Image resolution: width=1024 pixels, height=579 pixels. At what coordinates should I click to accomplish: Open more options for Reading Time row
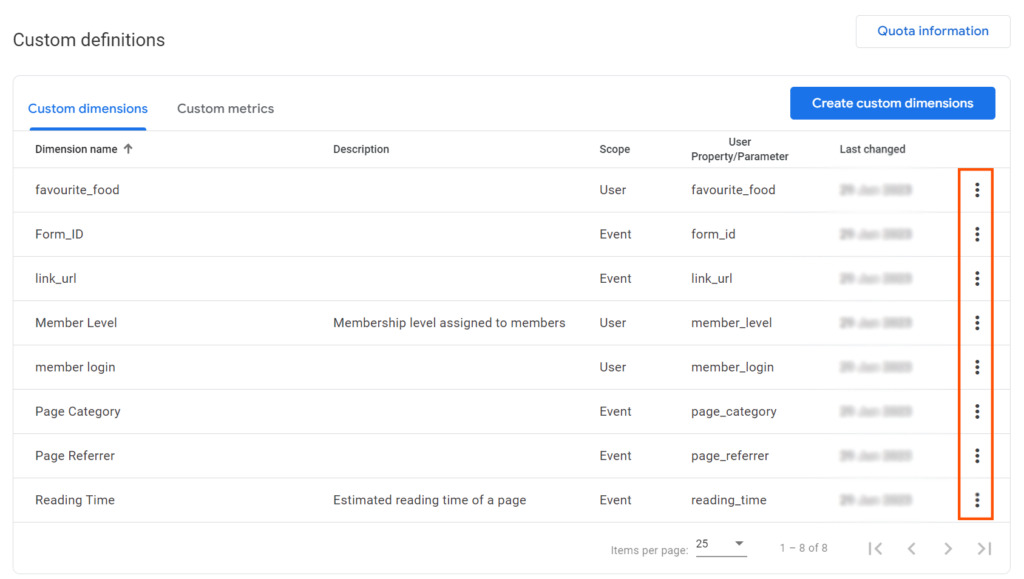coord(977,500)
